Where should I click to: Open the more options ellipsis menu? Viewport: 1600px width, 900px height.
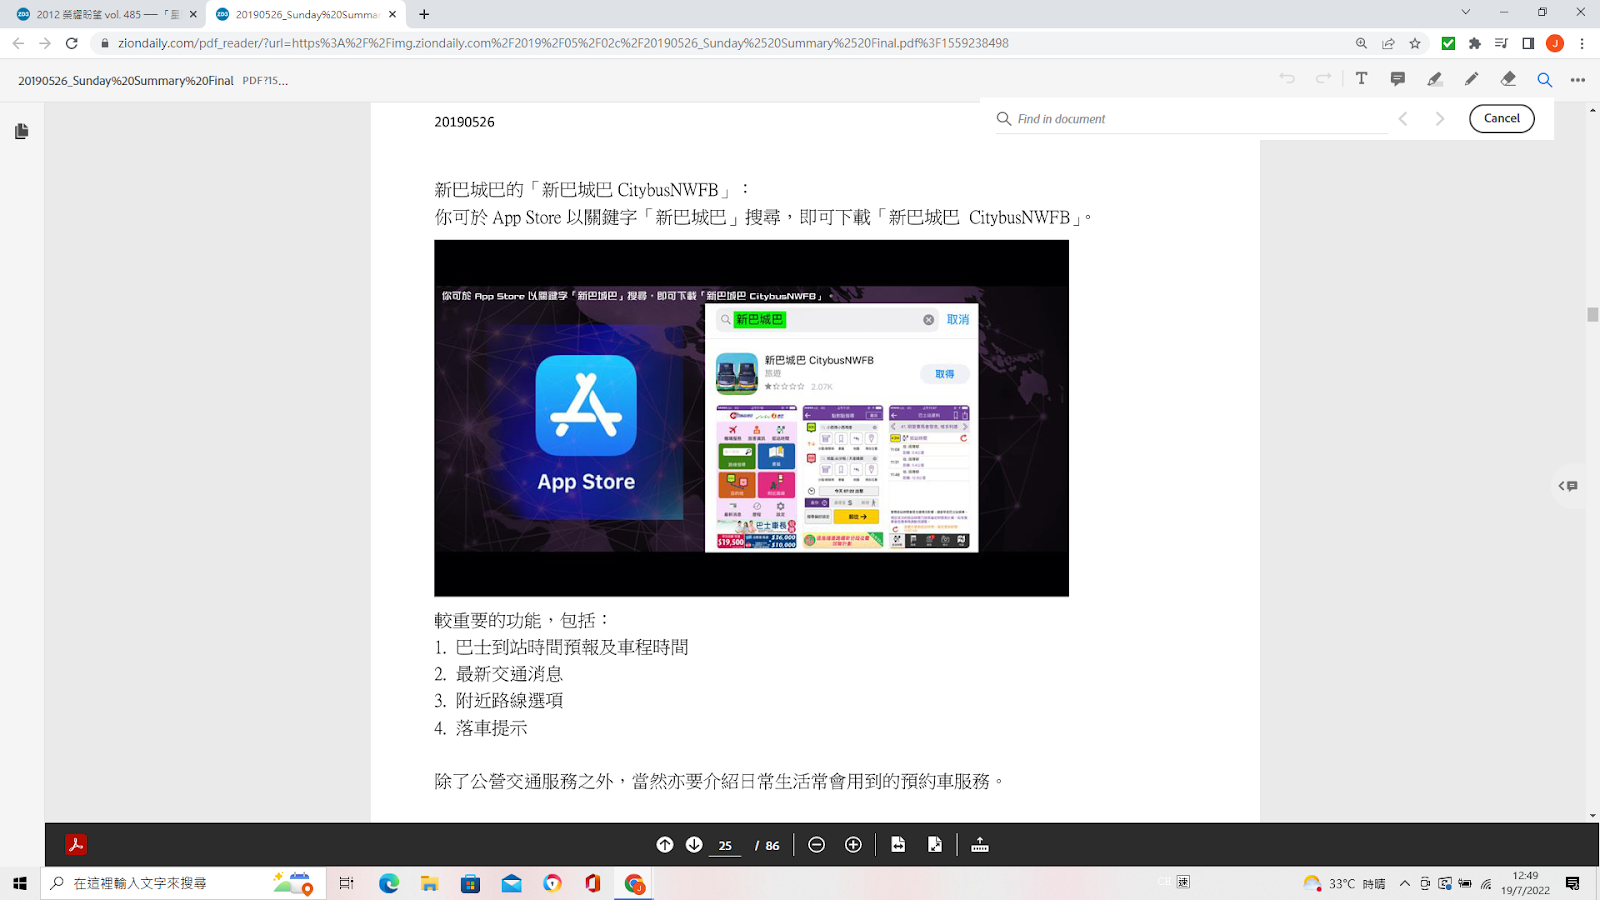coord(1578,80)
